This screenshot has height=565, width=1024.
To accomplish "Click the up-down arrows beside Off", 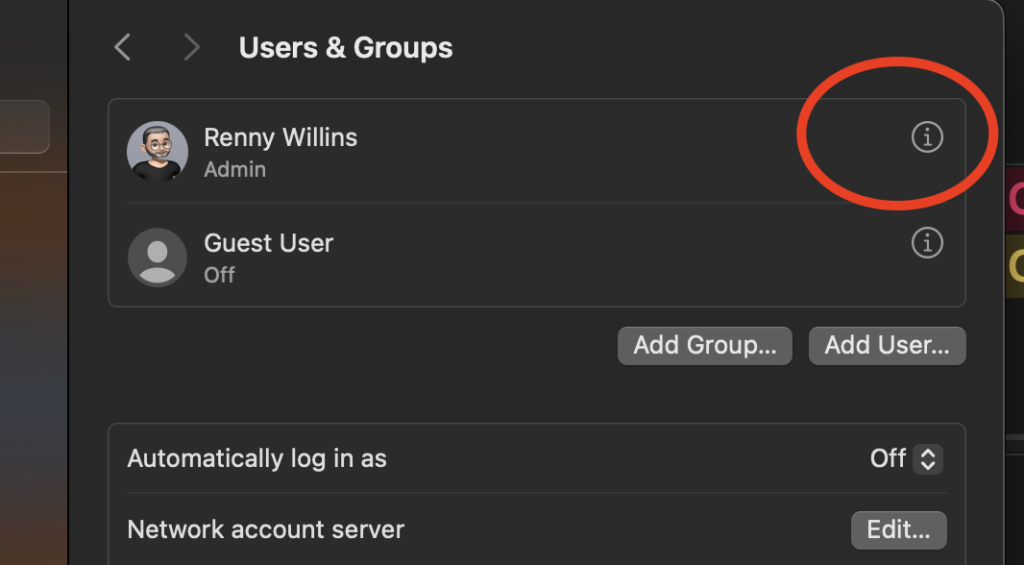I will (x=928, y=459).
